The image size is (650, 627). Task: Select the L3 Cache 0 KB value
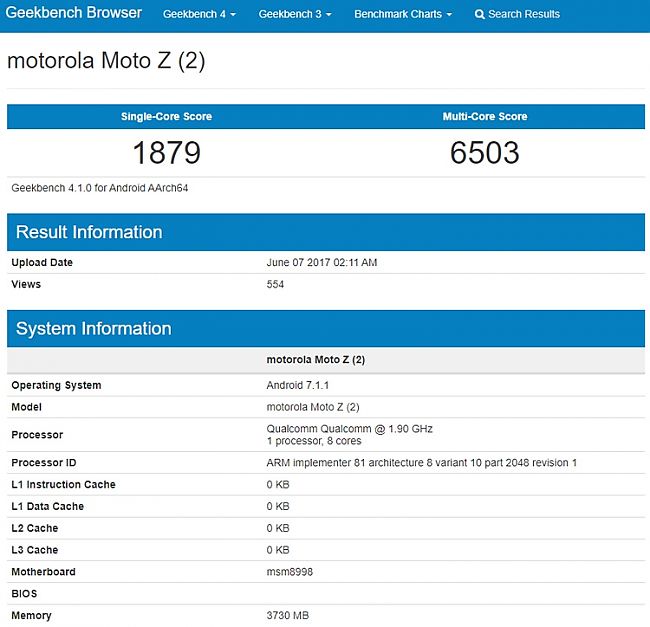[x=278, y=550]
